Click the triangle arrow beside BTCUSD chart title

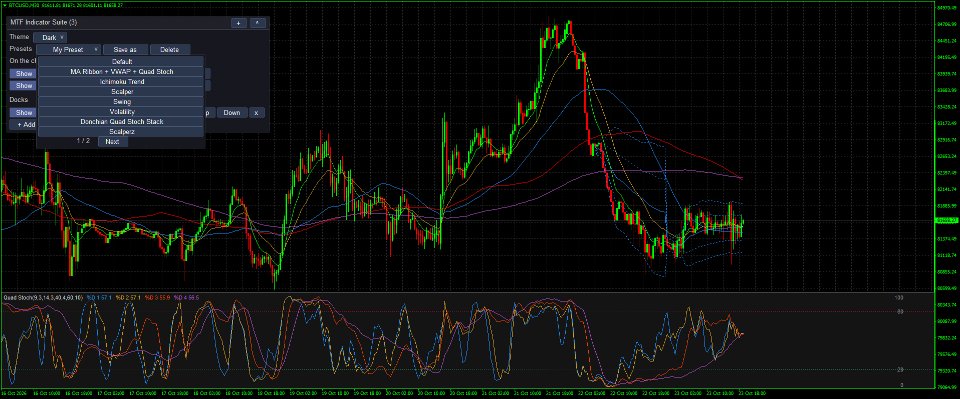tap(4, 5)
